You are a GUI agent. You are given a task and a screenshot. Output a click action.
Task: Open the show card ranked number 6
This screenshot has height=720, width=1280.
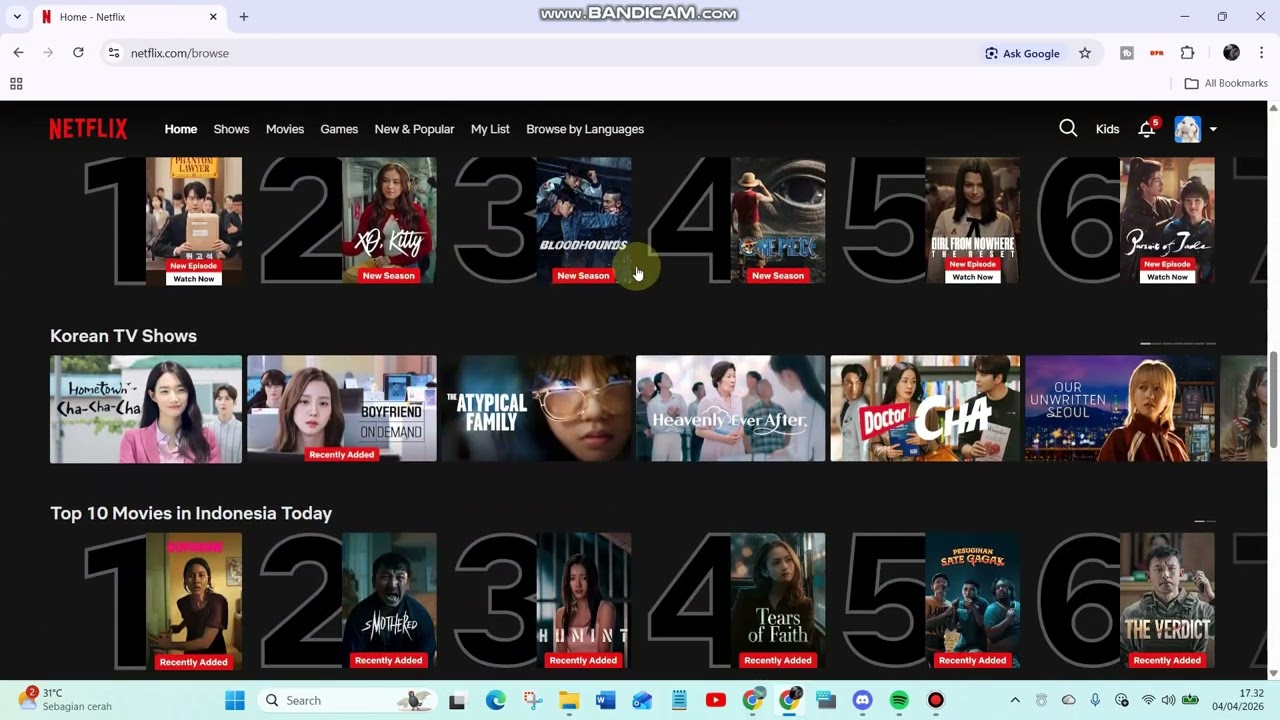click(x=1167, y=221)
